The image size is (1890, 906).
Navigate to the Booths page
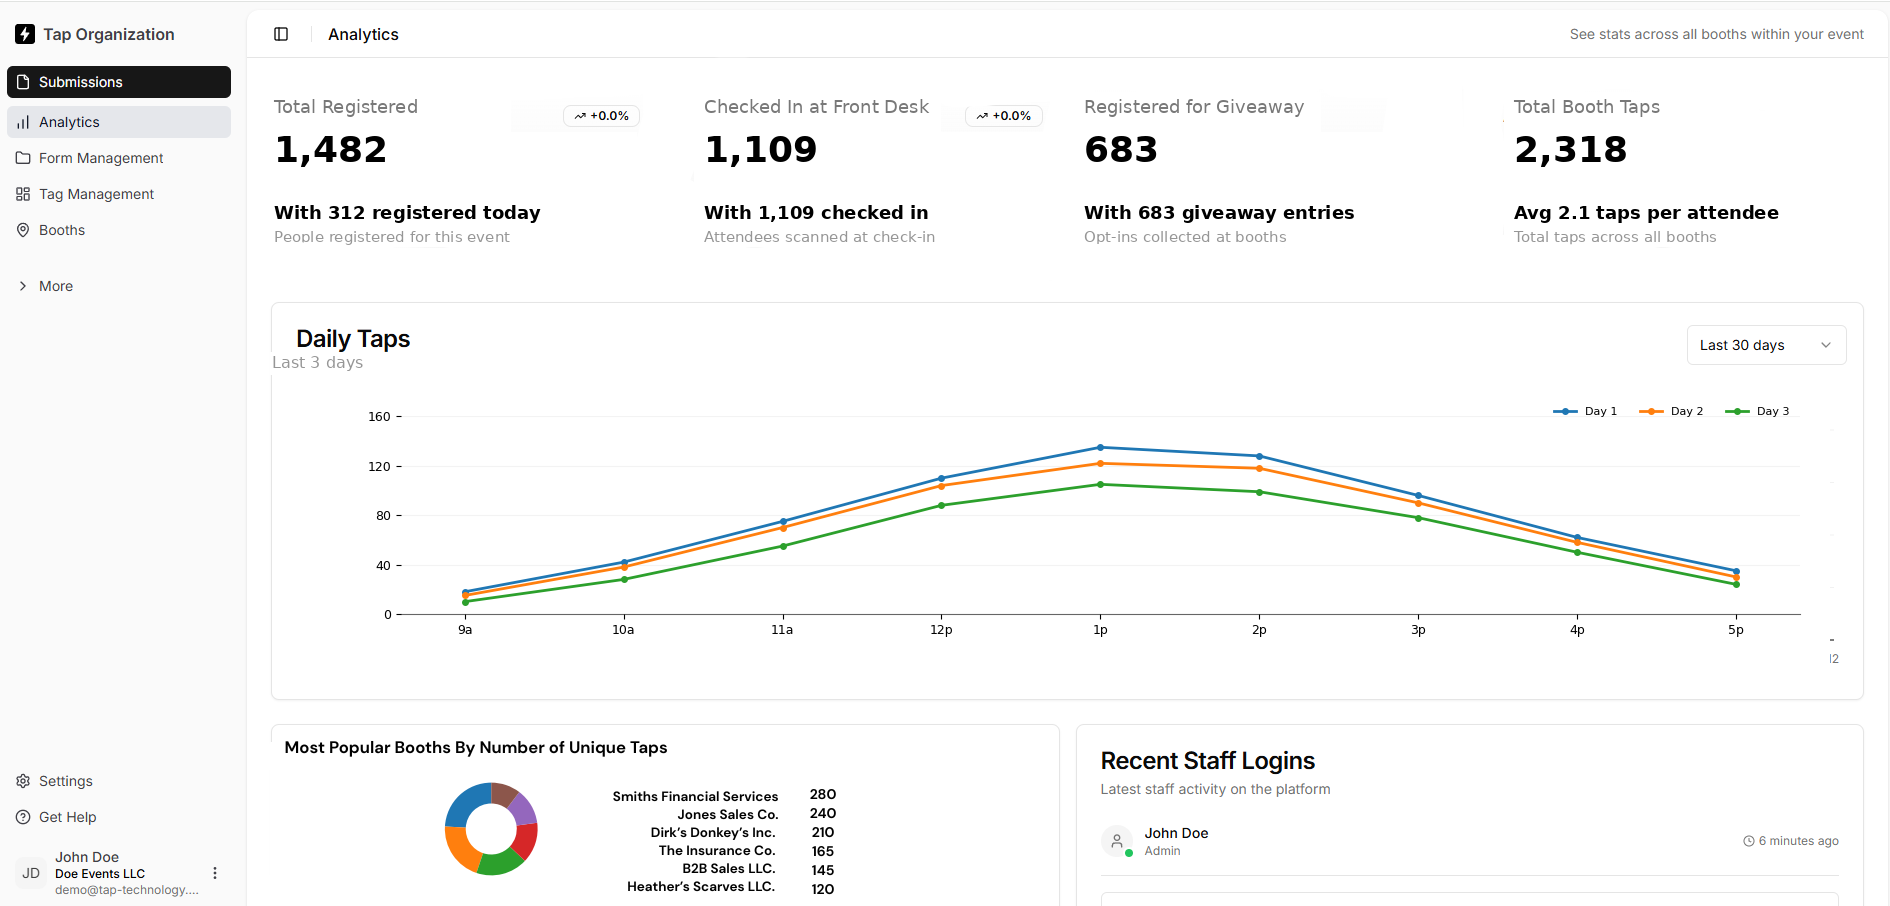coord(62,229)
